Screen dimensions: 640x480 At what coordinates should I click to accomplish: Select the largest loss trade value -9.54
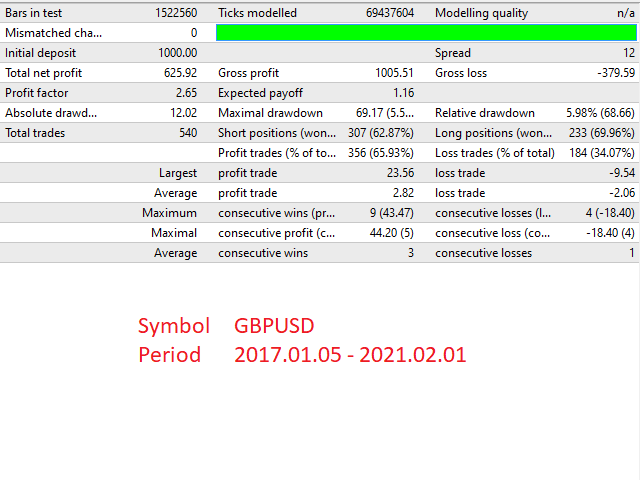click(622, 173)
